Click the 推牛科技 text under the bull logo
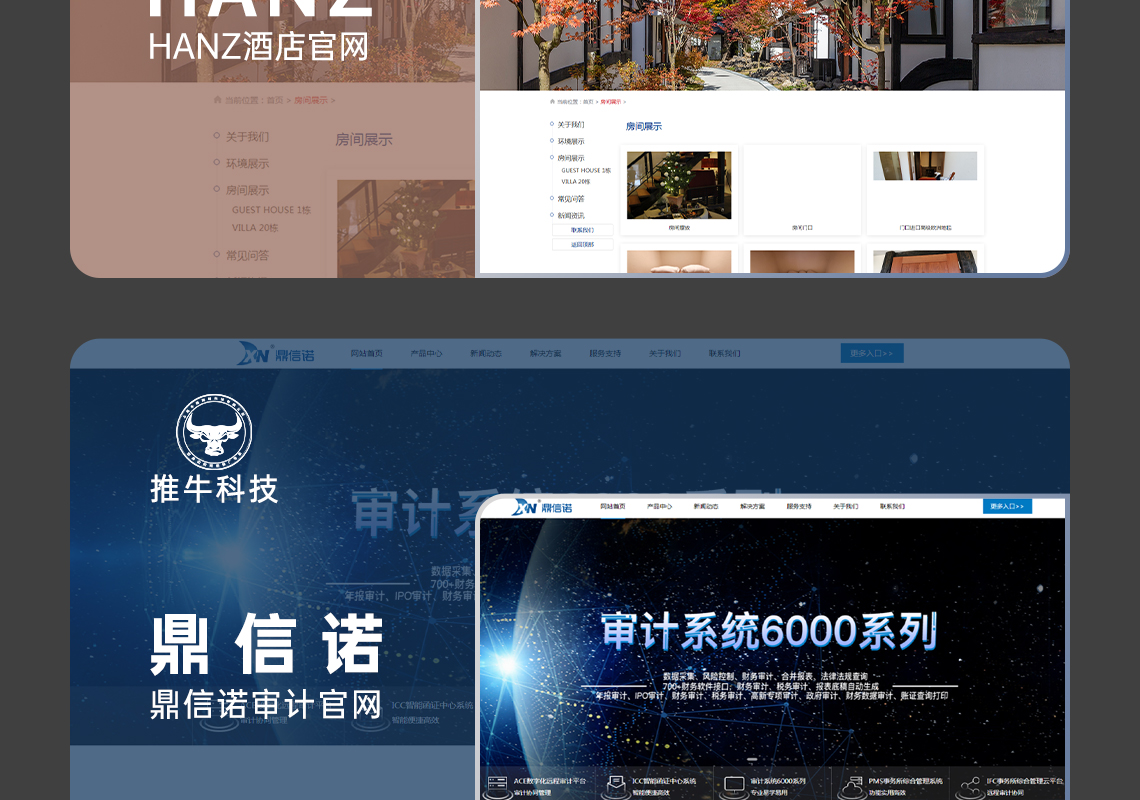 click(x=214, y=489)
